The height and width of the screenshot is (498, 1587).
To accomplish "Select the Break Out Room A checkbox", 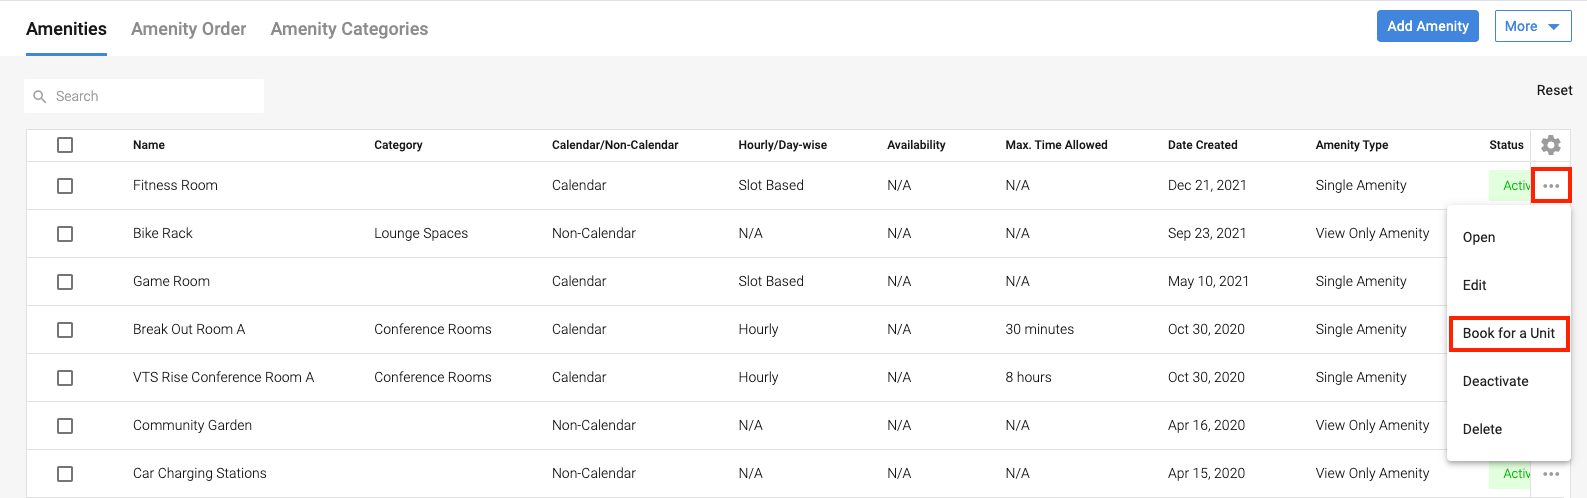I will [x=65, y=330].
